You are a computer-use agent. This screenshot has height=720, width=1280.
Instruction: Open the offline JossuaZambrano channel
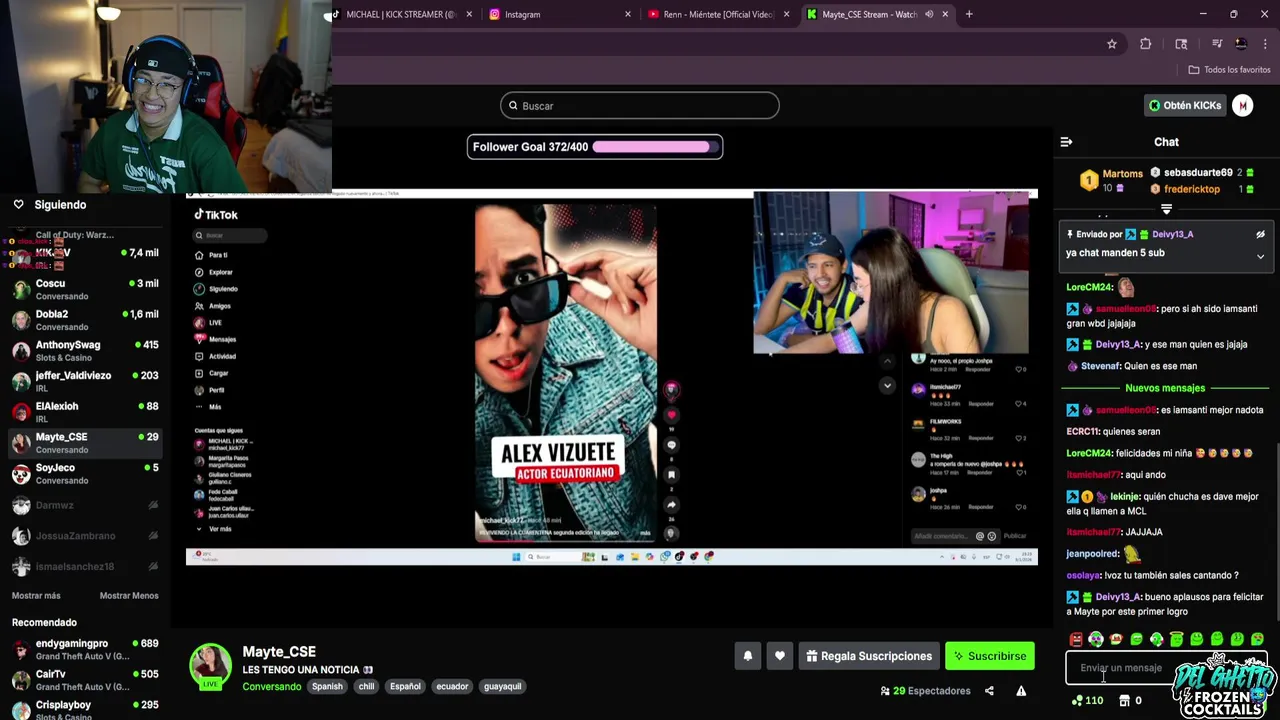coord(85,536)
